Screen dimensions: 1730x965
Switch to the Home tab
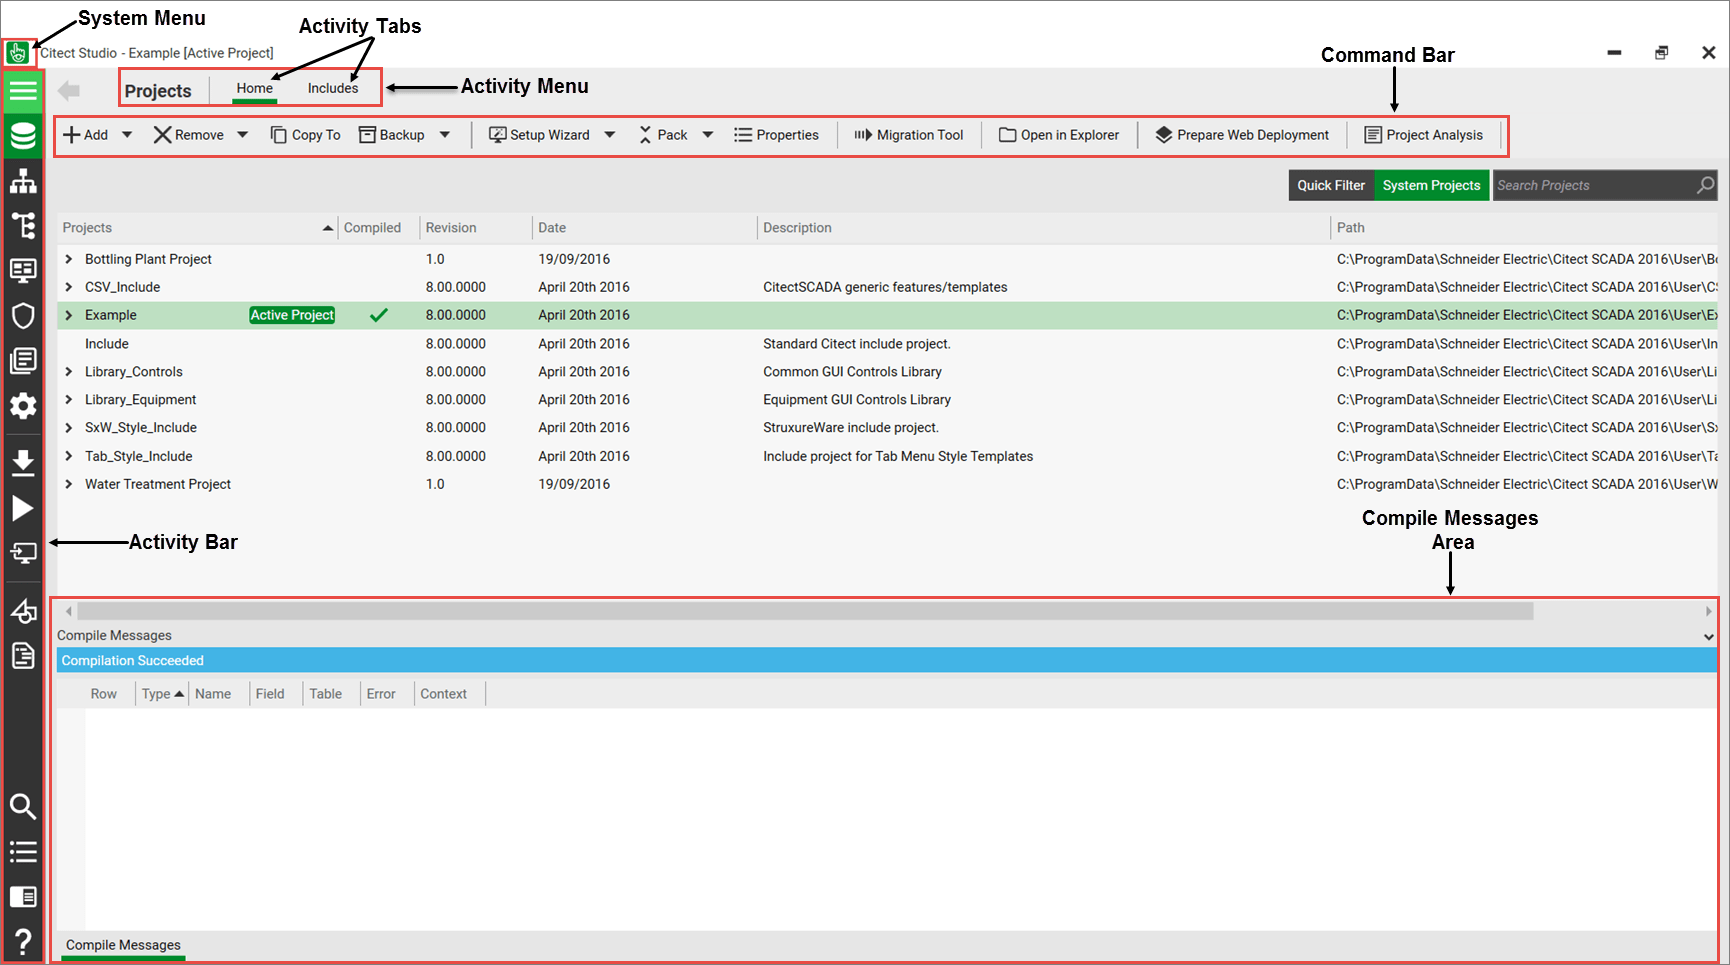(x=255, y=88)
